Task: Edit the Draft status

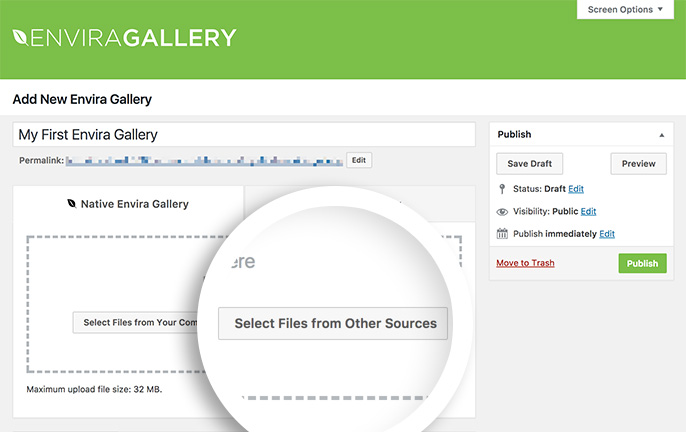Action: (576, 189)
